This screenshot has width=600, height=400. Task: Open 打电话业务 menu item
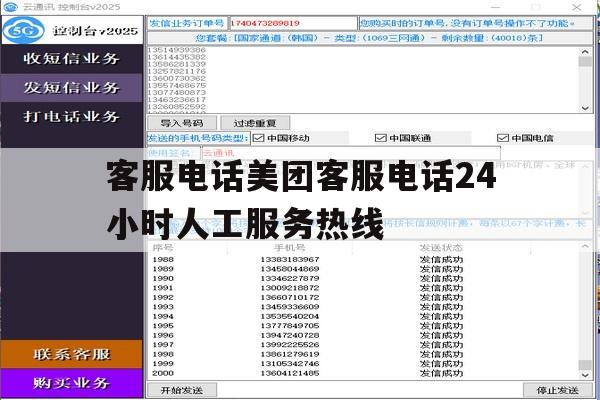[x=72, y=116]
